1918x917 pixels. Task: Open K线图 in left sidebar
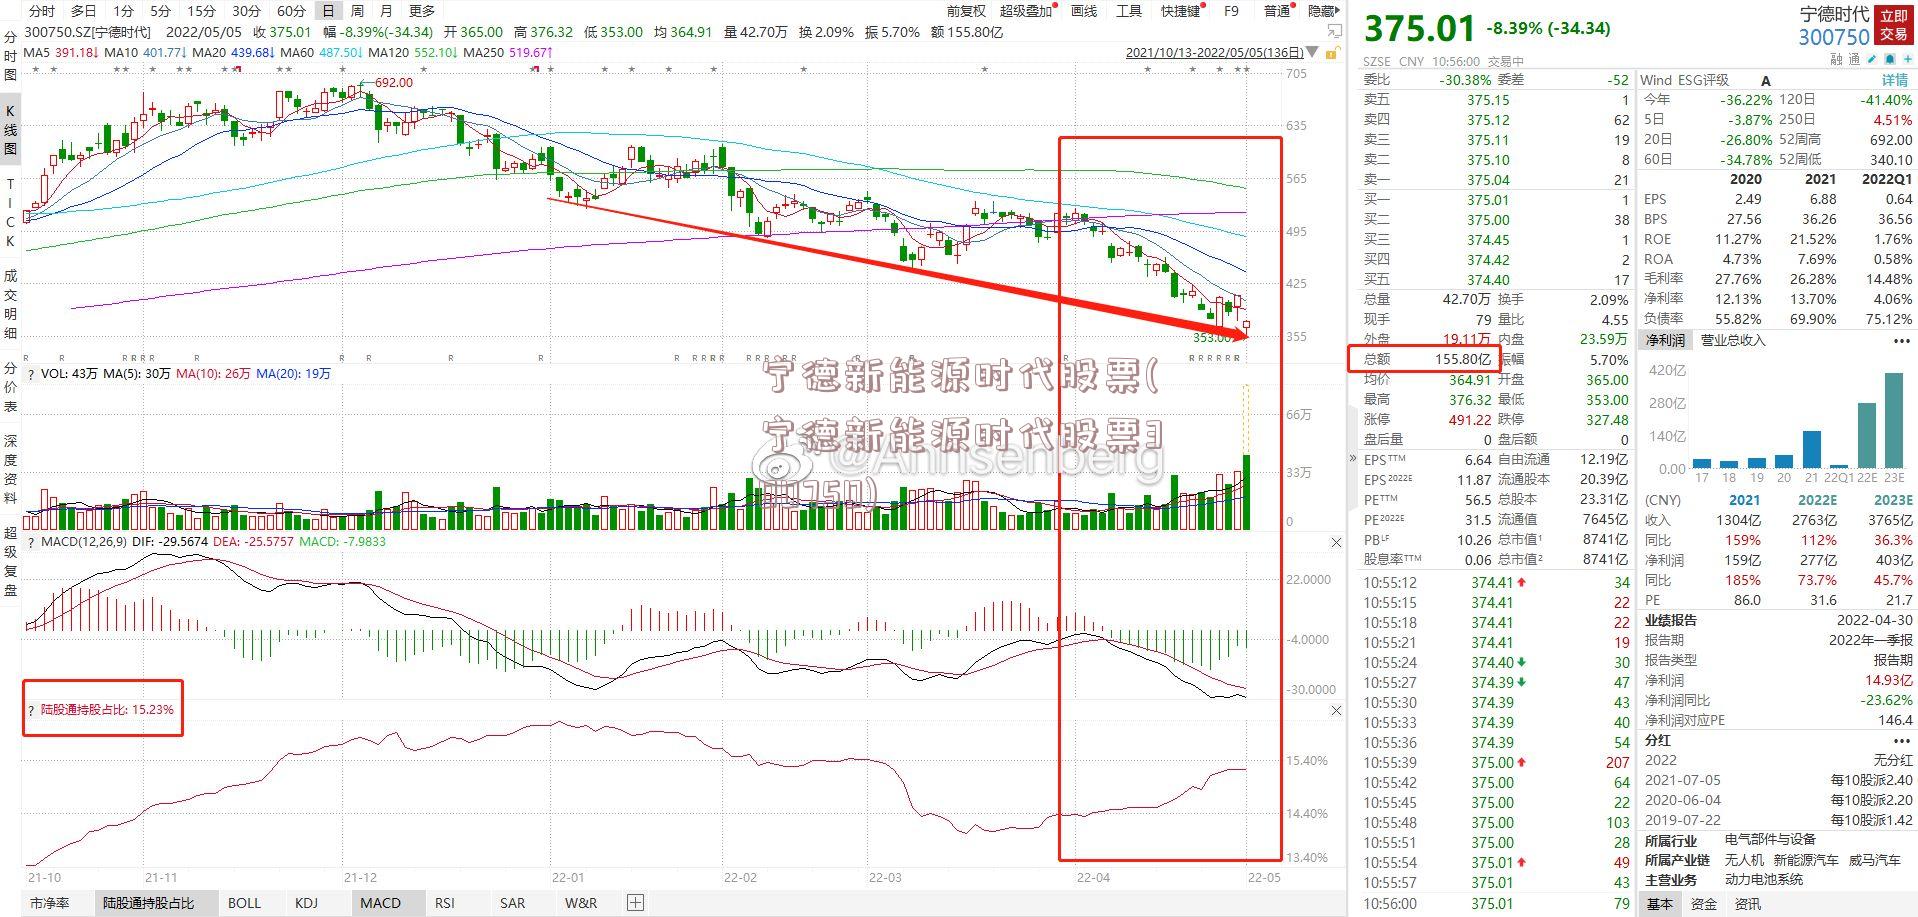coord(10,130)
